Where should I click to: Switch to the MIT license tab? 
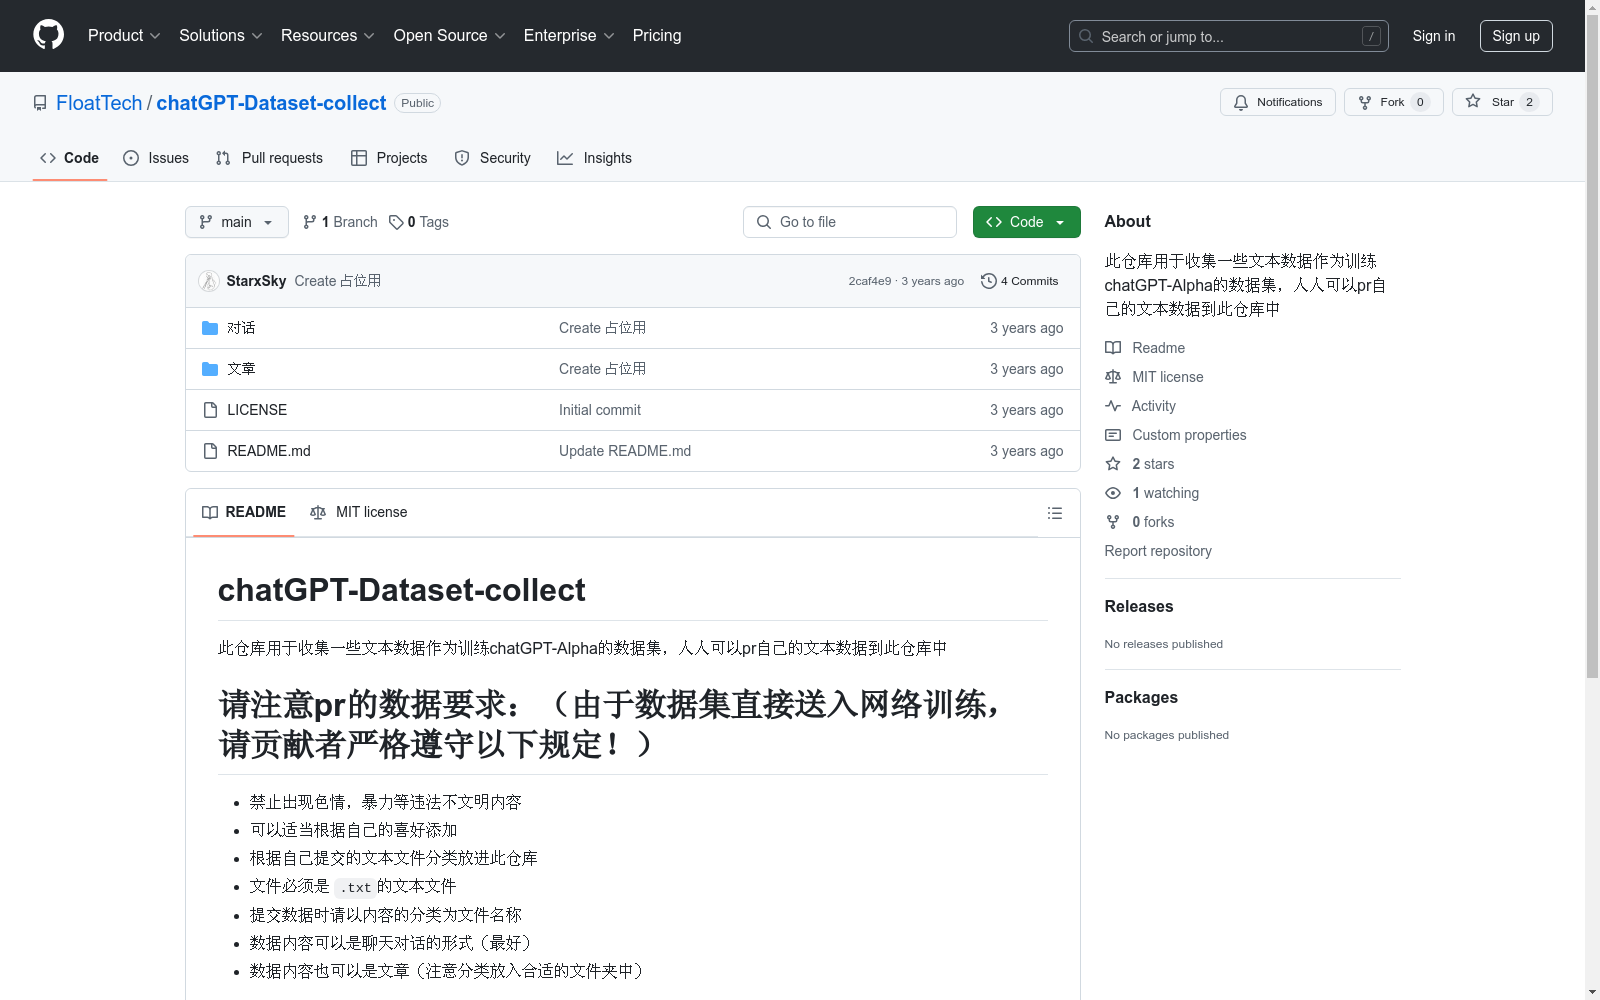(x=359, y=512)
